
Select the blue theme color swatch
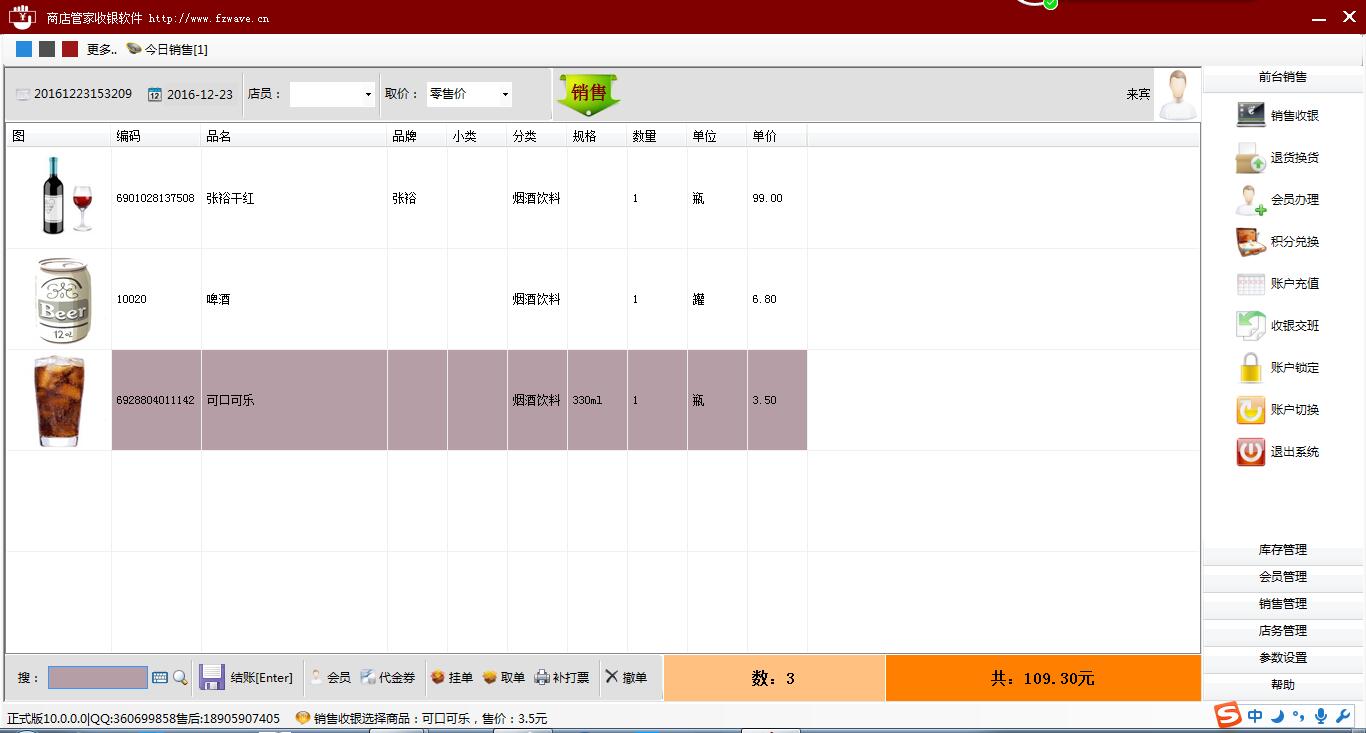(x=23, y=48)
